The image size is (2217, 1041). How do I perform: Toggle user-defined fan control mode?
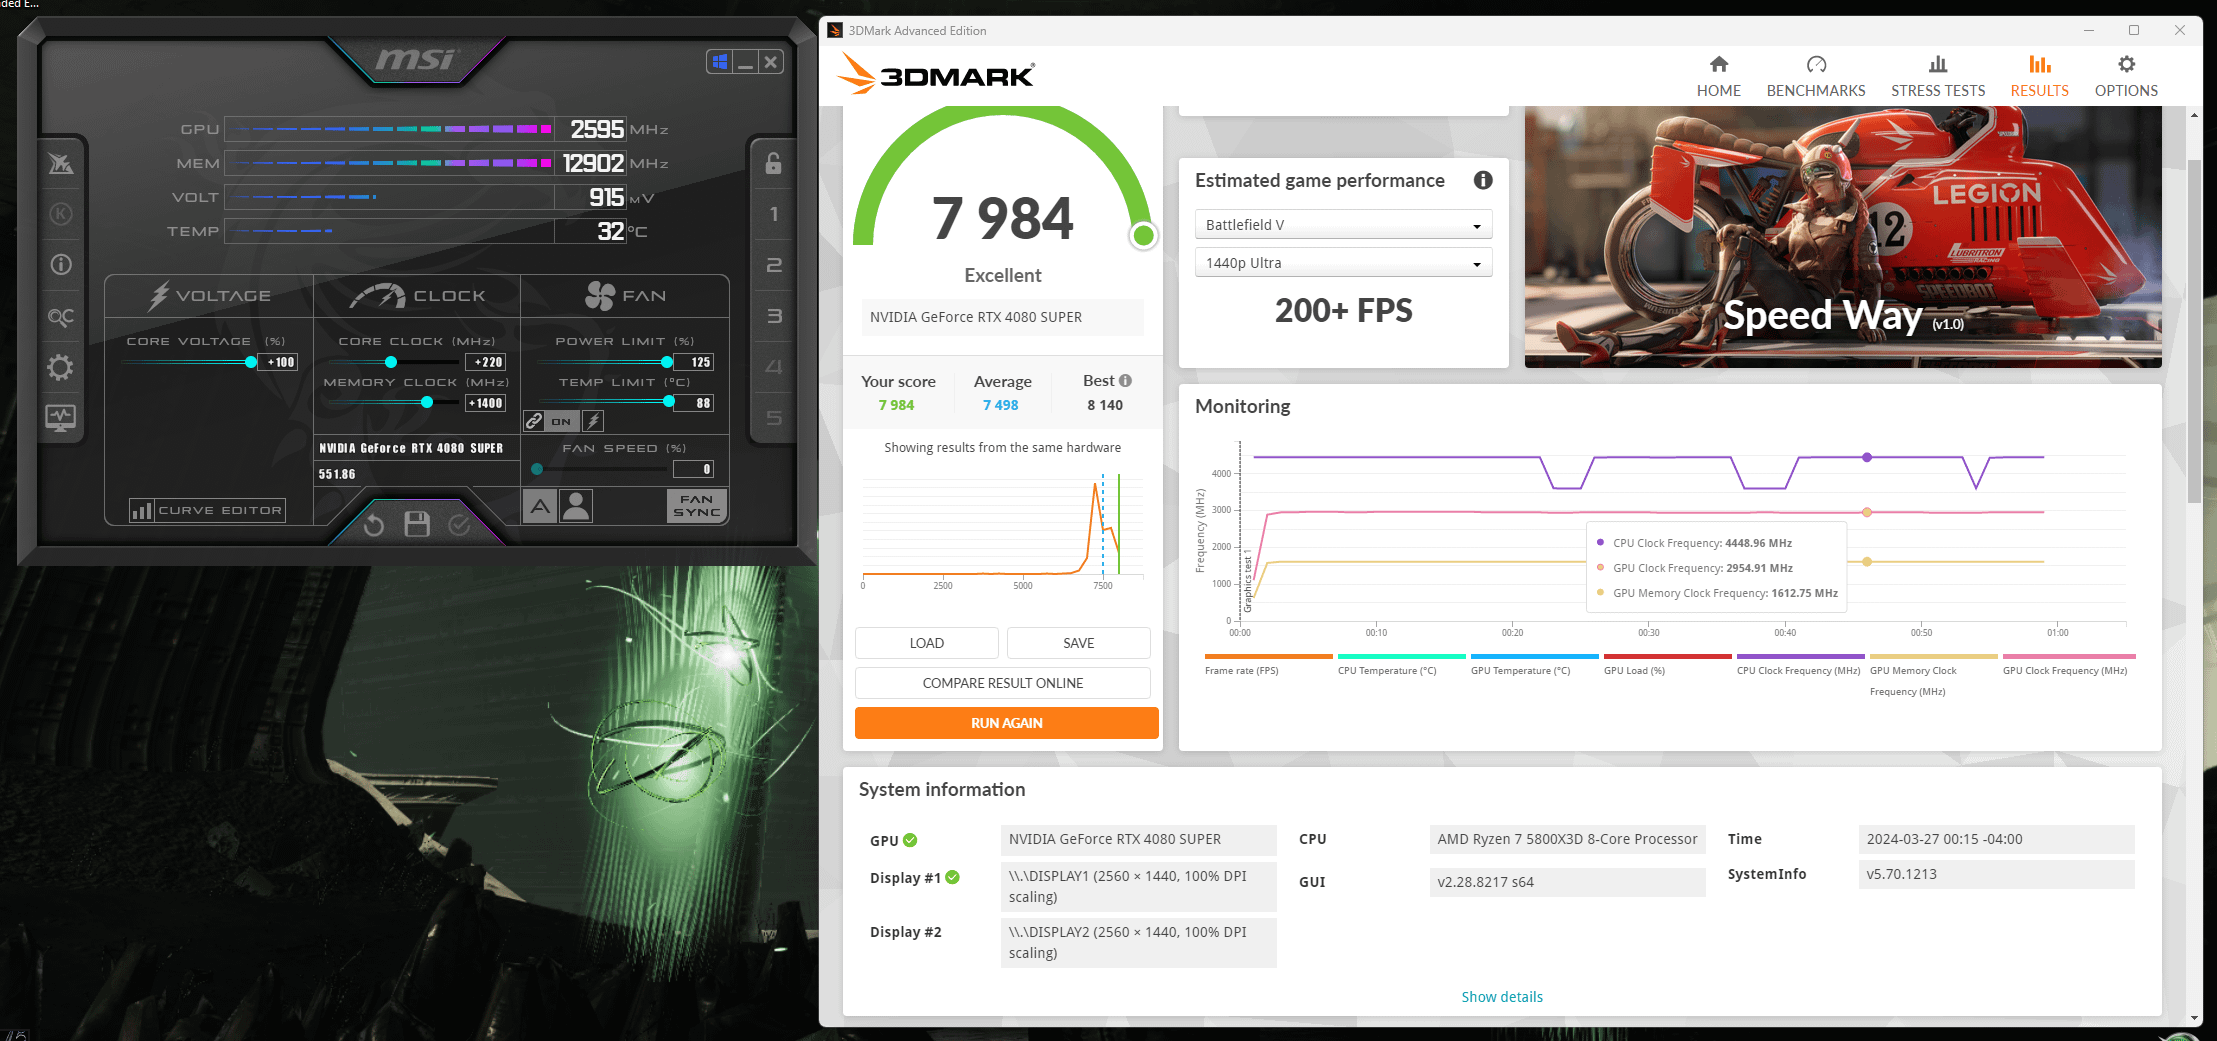coord(576,506)
